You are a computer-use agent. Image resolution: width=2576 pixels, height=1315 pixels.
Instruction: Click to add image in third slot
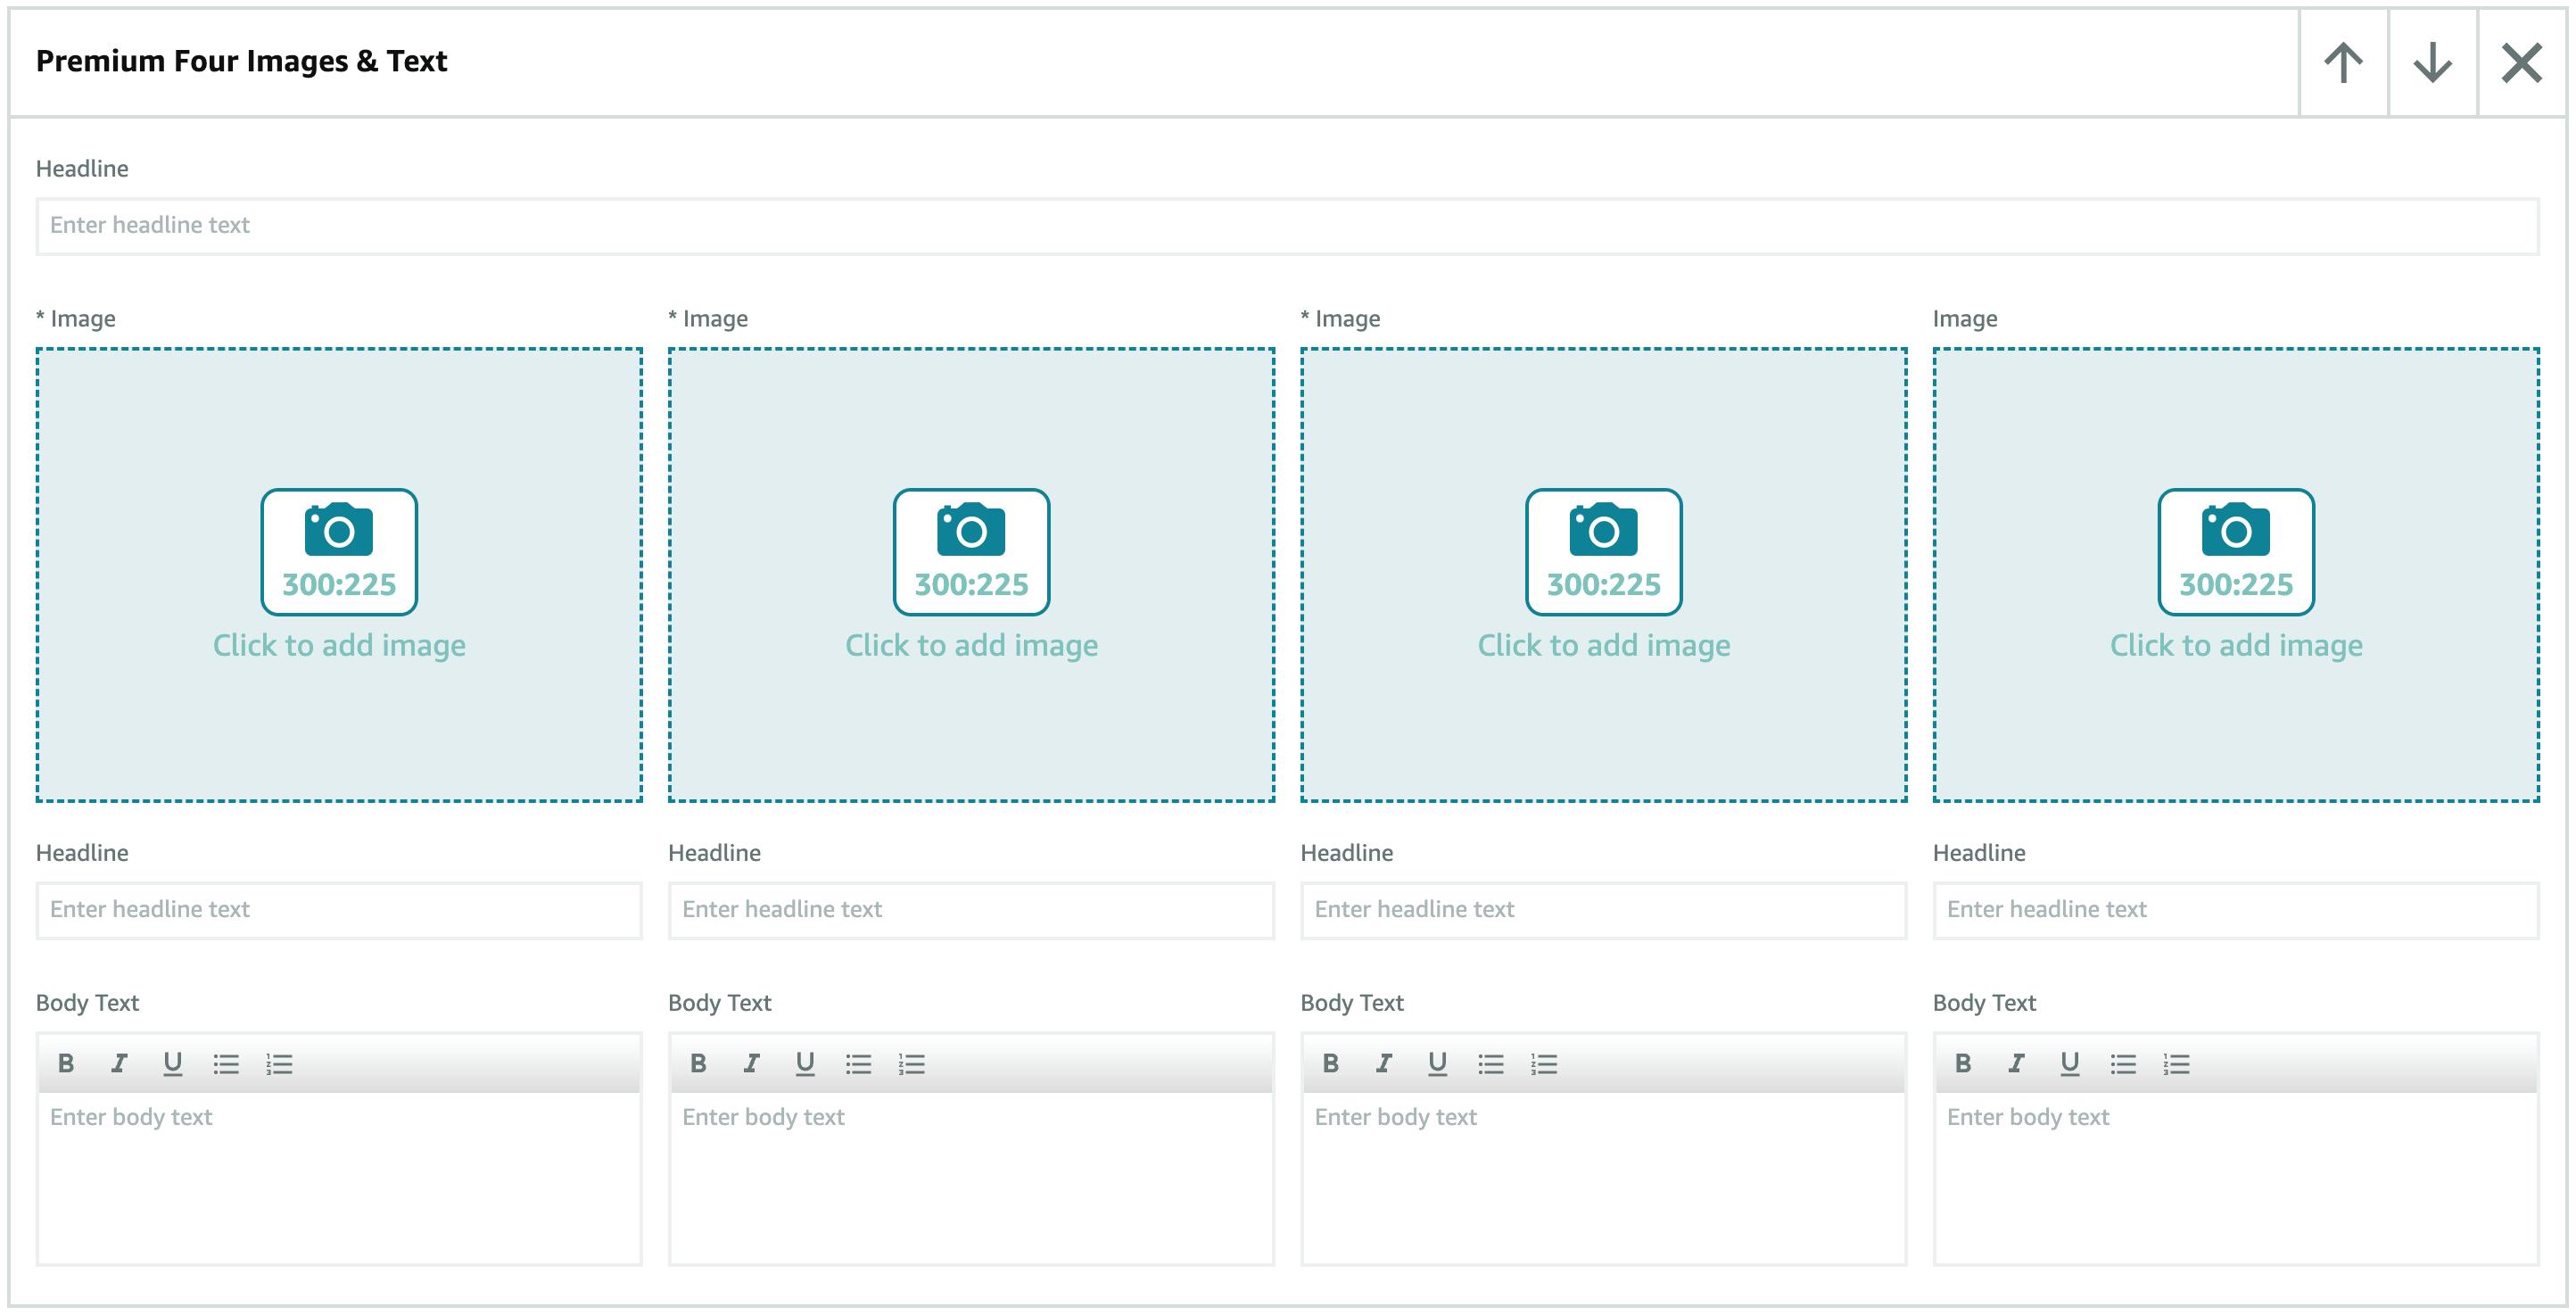pos(1603,645)
